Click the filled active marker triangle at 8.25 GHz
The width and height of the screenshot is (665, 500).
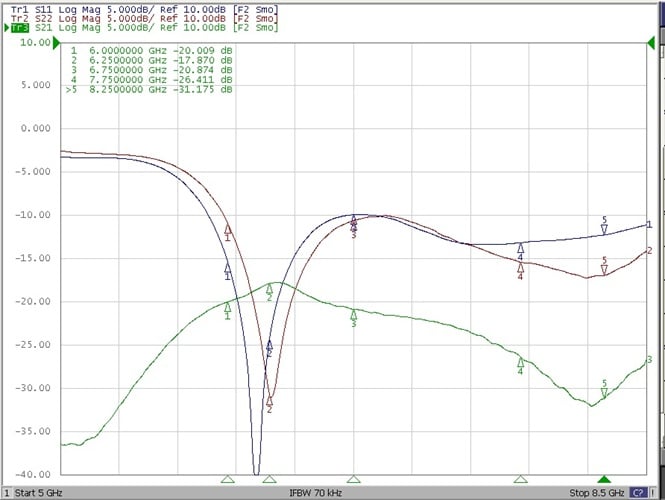[x=604, y=479]
